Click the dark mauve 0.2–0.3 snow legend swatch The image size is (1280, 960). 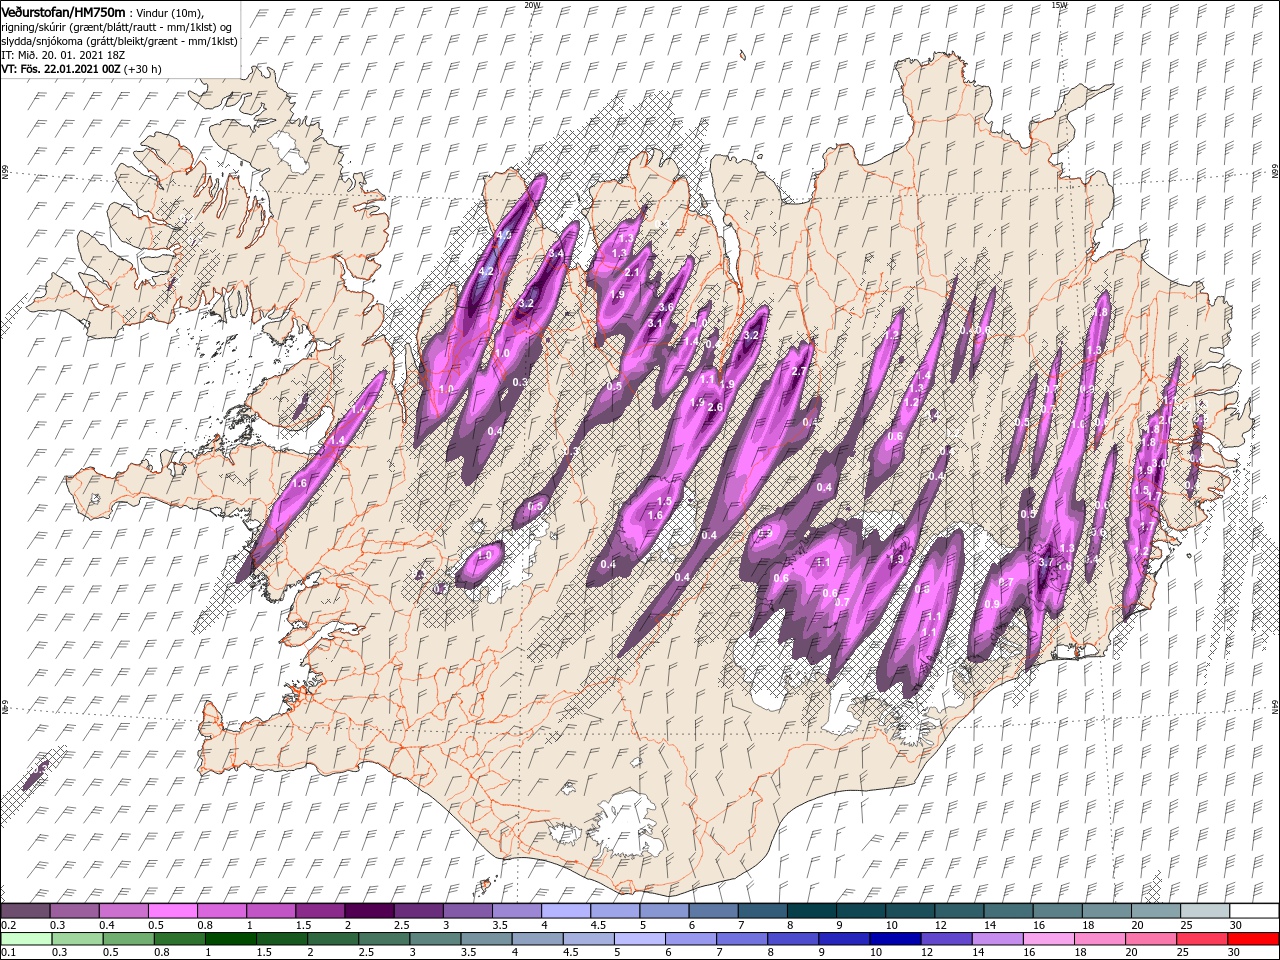(x=25, y=910)
